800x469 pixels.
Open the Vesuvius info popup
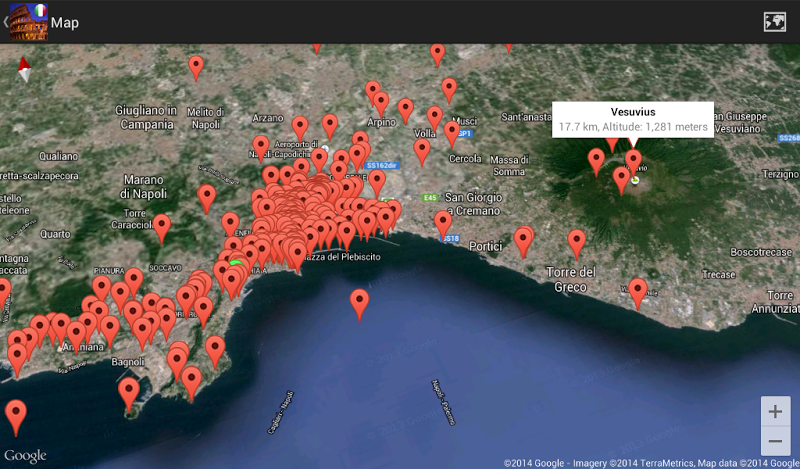coord(633,119)
